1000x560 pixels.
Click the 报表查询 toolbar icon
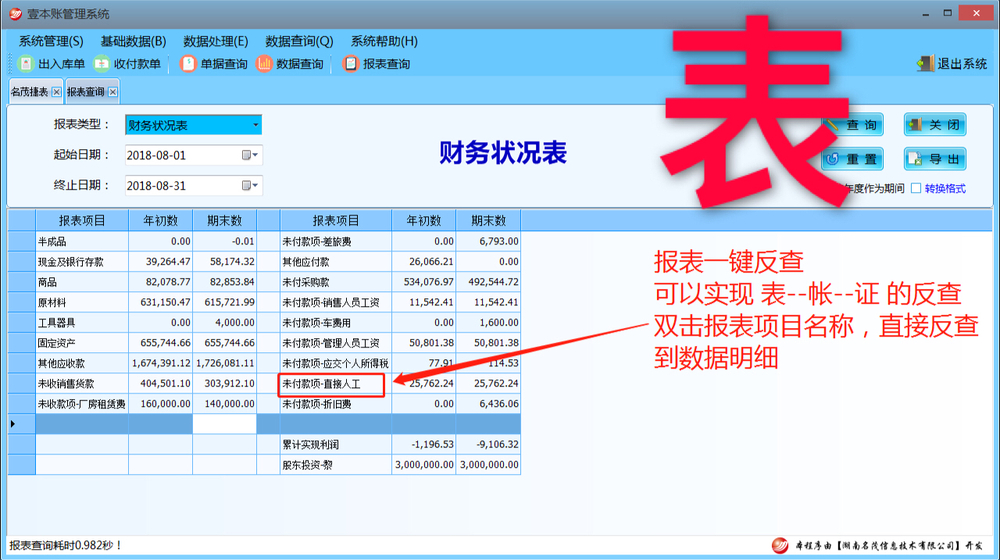pos(350,64)
